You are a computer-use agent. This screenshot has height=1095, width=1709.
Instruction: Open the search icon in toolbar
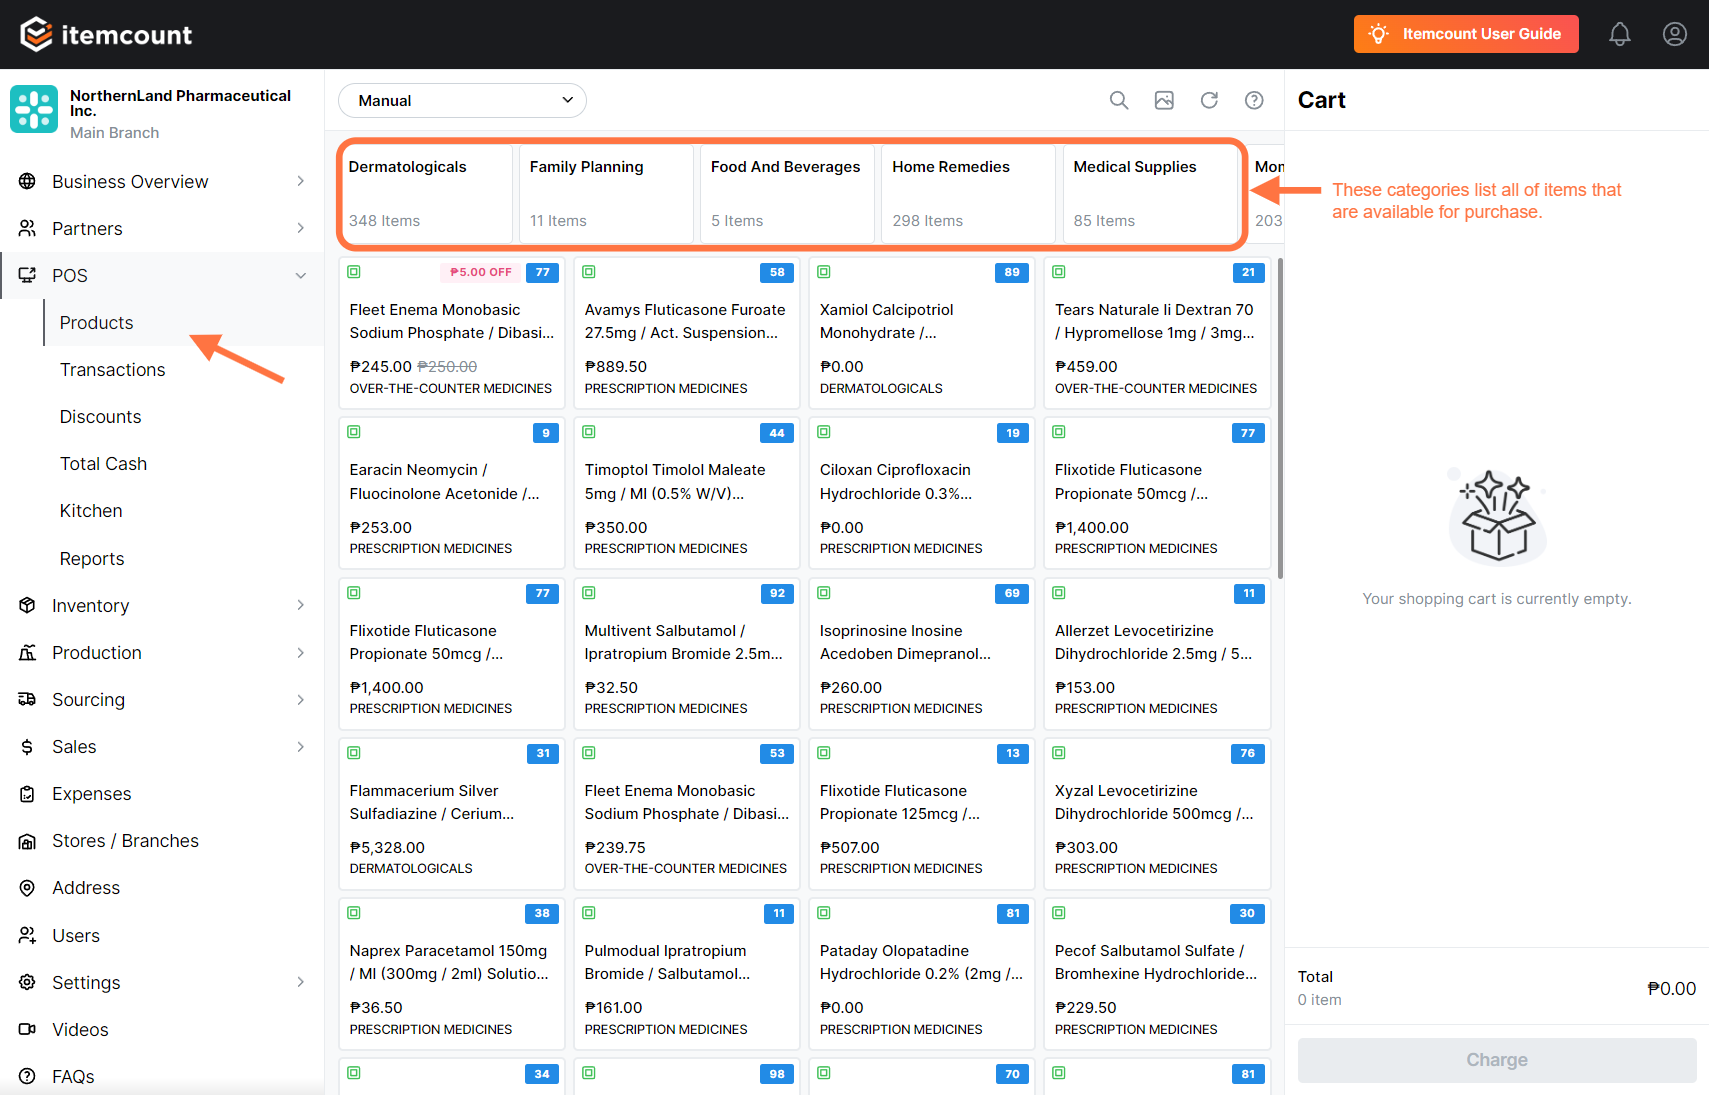click(1119, 100)
